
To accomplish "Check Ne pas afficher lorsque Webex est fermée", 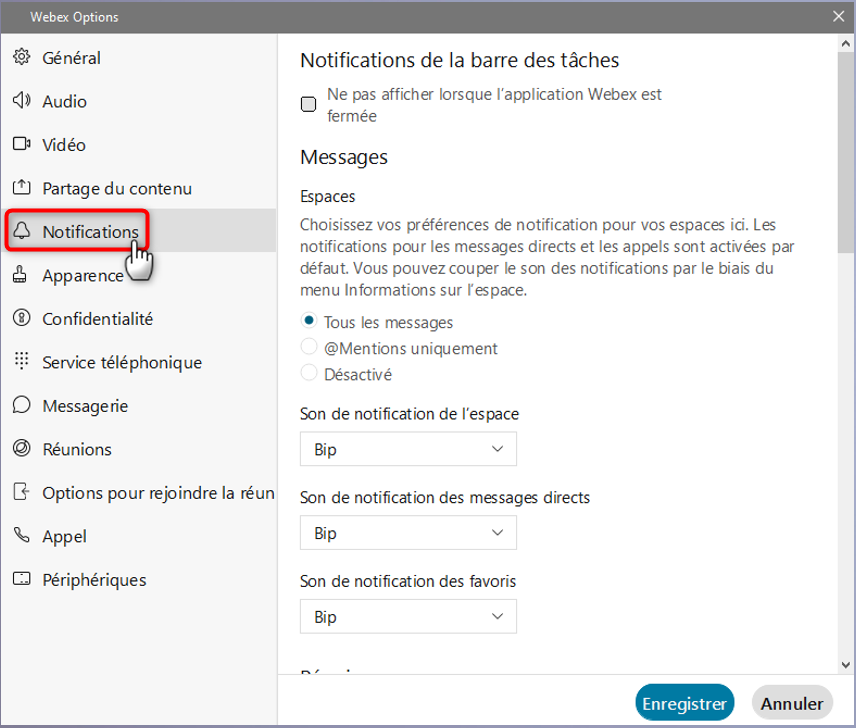I will pyautogui.click(x=308, y=104).
